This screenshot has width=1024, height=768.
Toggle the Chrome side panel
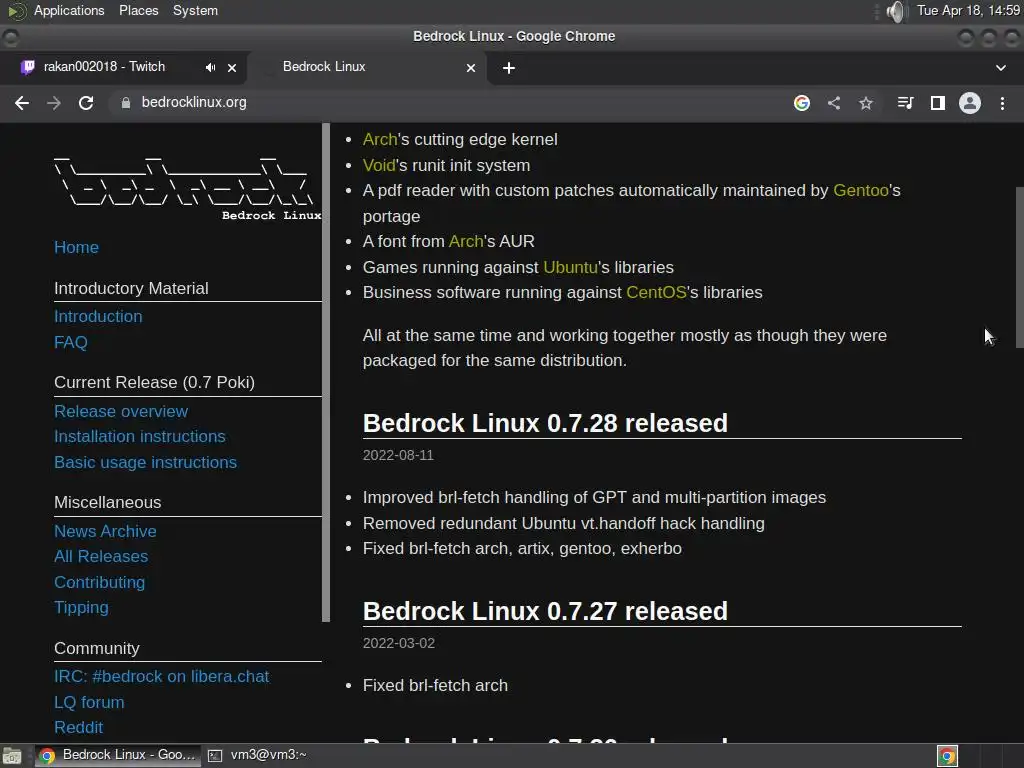[x=938, y=103]
